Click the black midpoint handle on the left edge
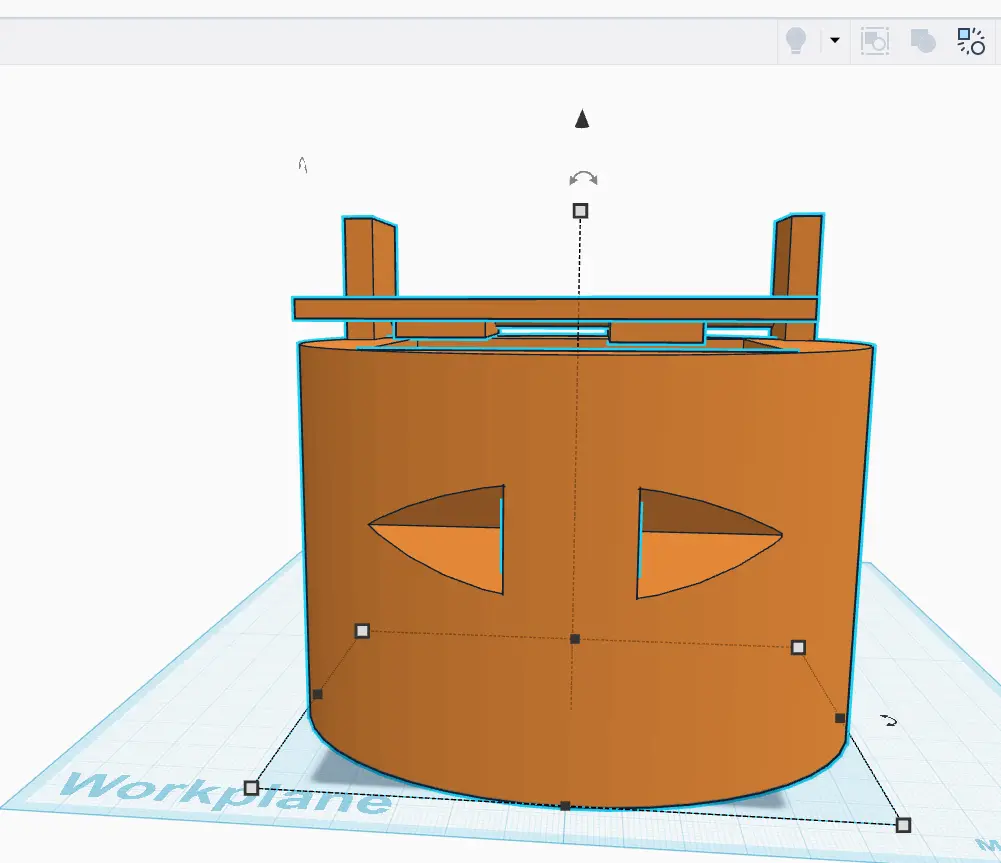The height and width of the screenshot is (863, 1001). pos(317,694)
